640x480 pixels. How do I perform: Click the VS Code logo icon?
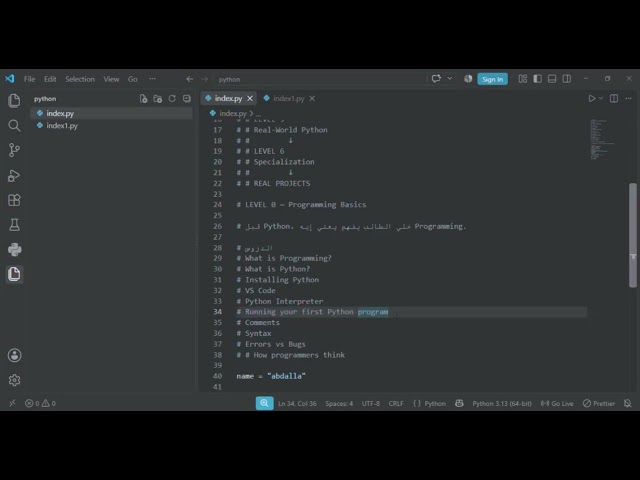coord(10,79)
